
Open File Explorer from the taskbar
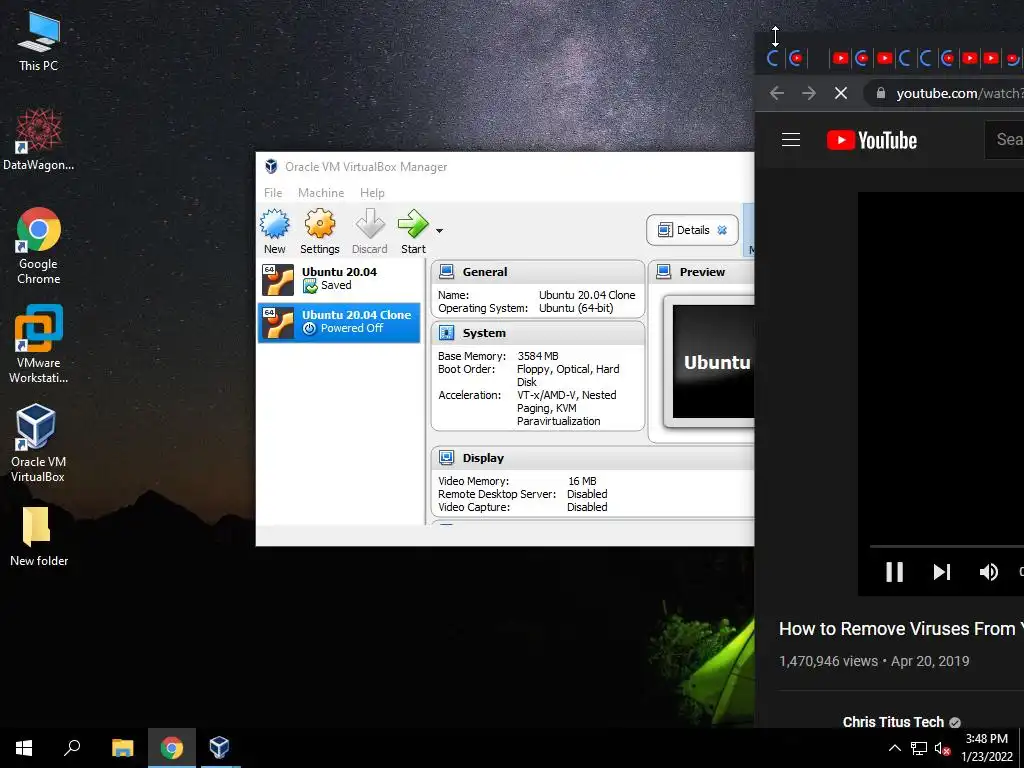123,748
